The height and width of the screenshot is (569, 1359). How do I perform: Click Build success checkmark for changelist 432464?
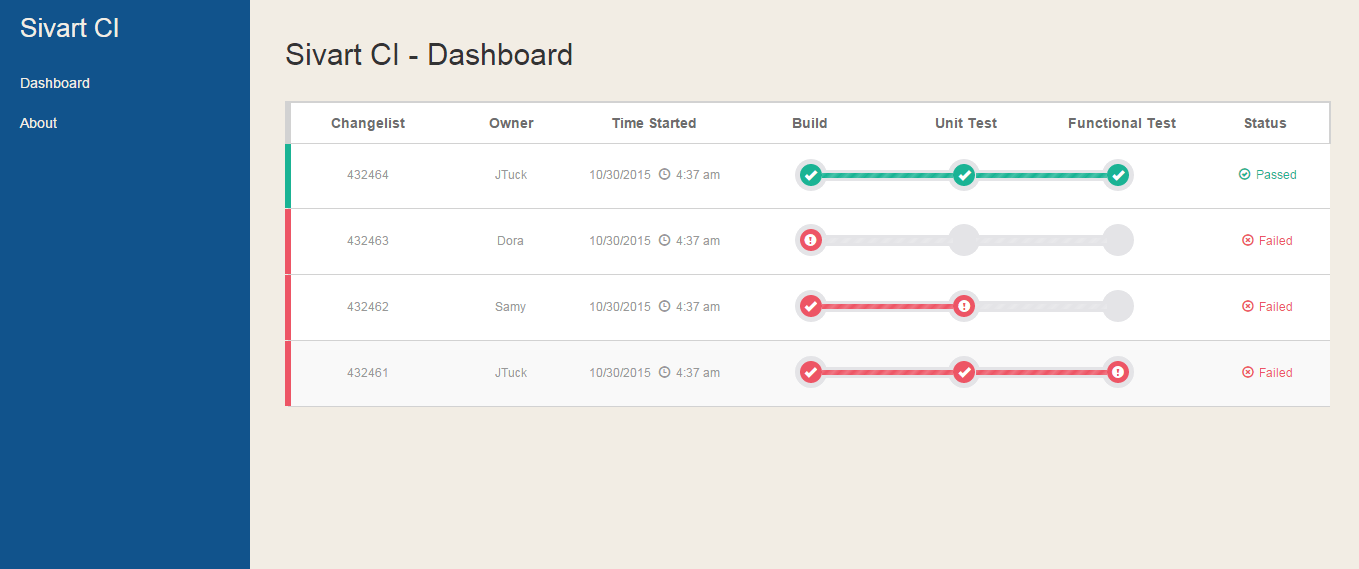click(x=811, y=175)
